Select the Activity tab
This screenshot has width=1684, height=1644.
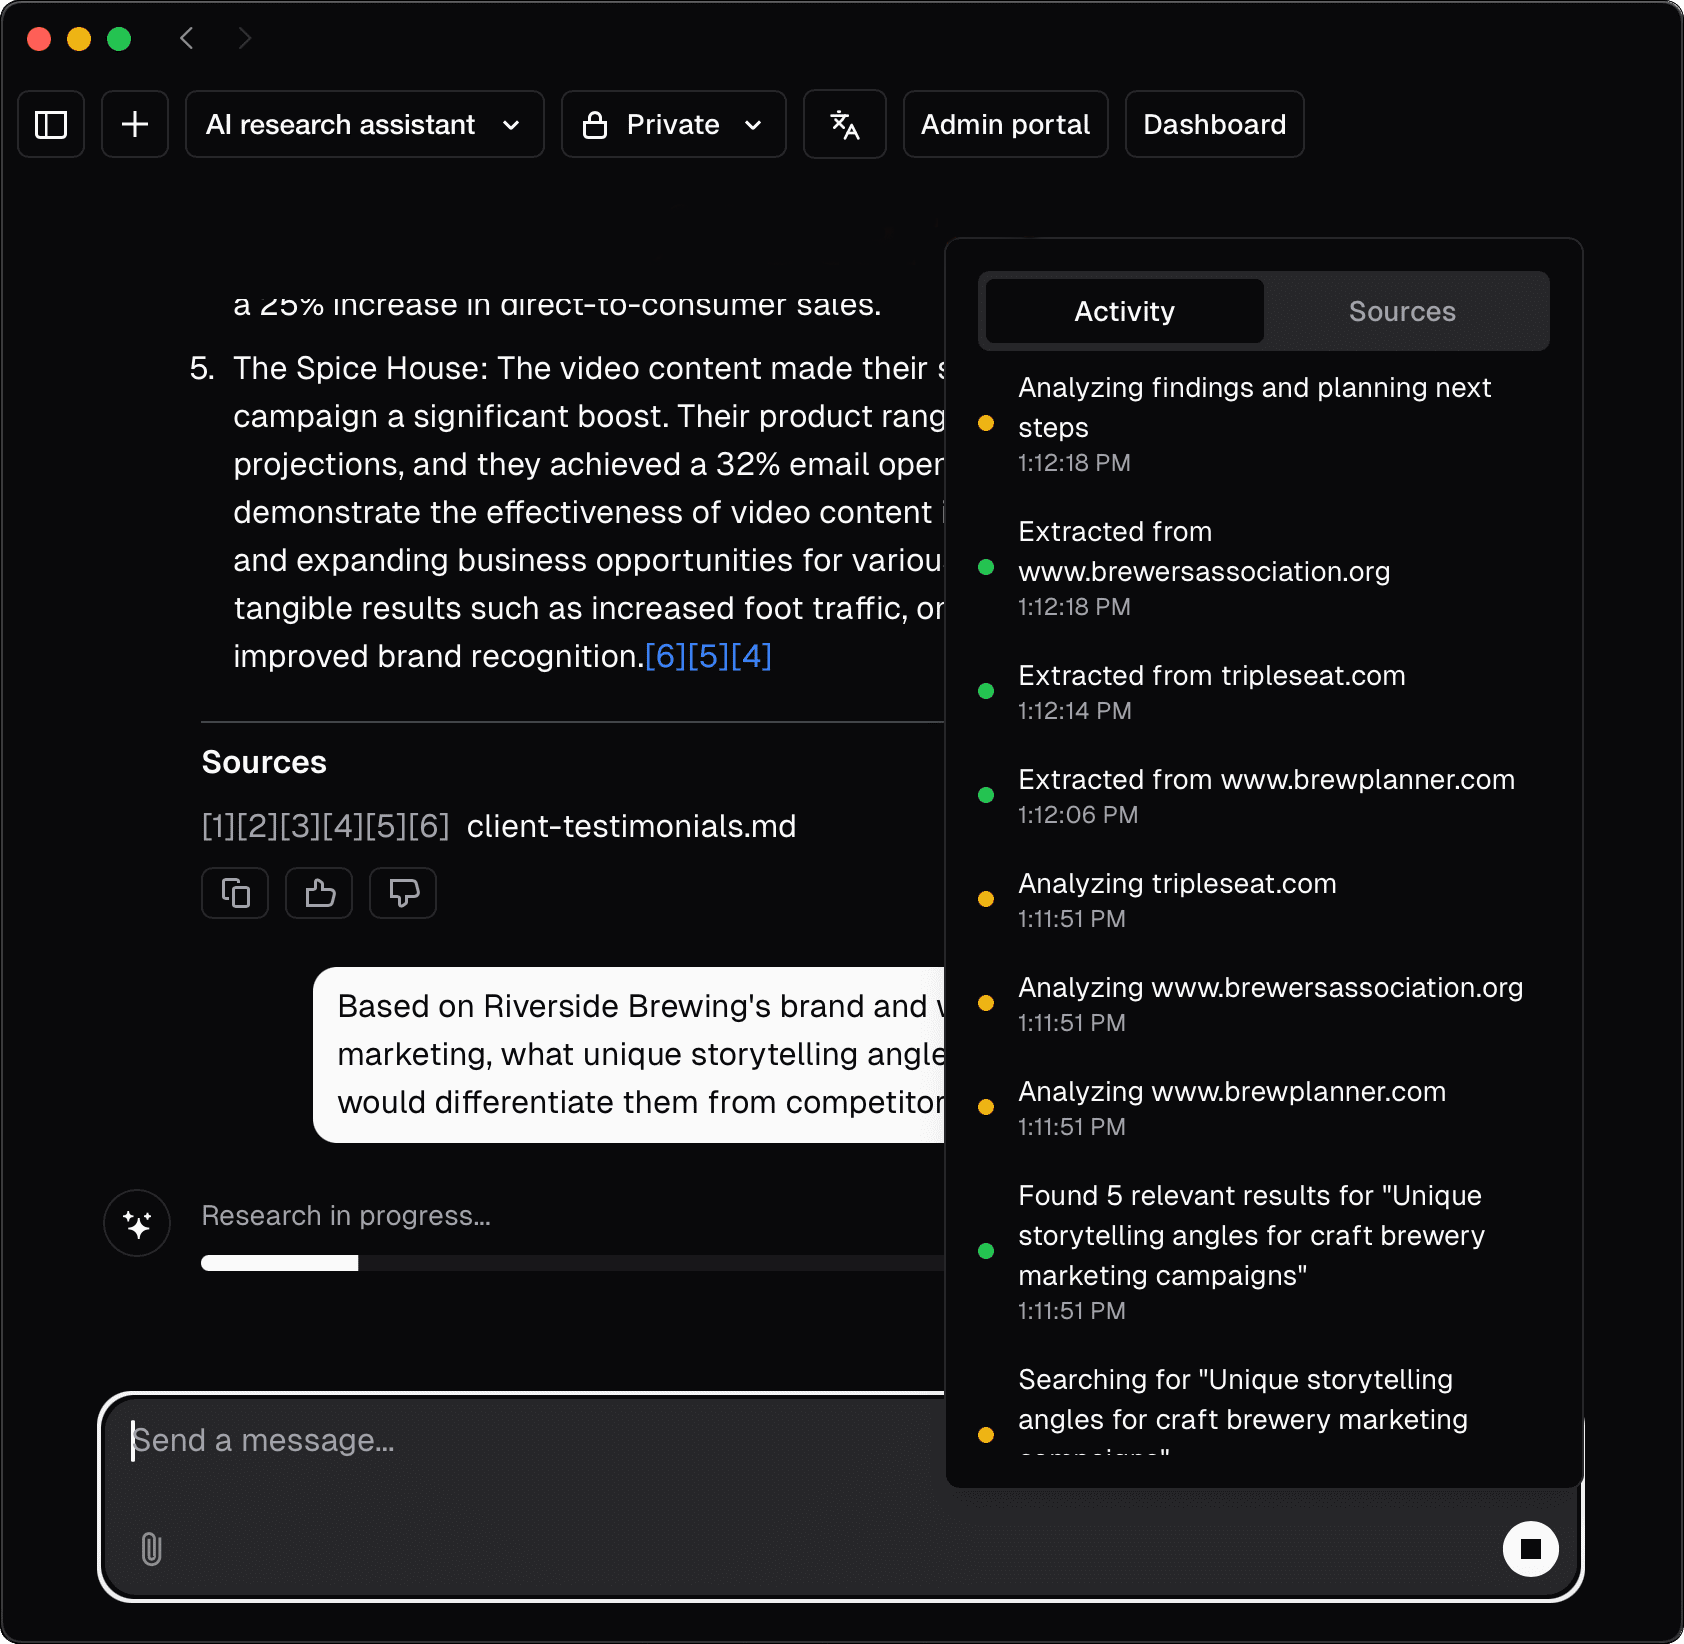pos(1124,312)
